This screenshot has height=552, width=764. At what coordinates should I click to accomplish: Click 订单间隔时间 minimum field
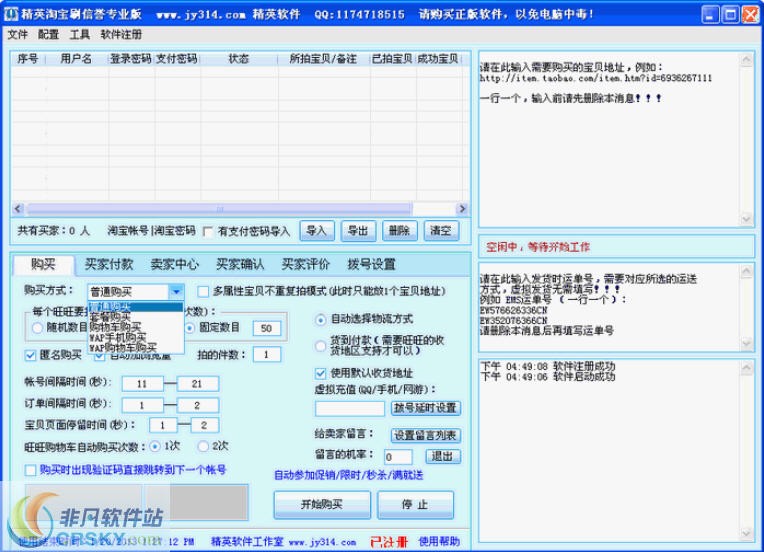pos(142,405)
